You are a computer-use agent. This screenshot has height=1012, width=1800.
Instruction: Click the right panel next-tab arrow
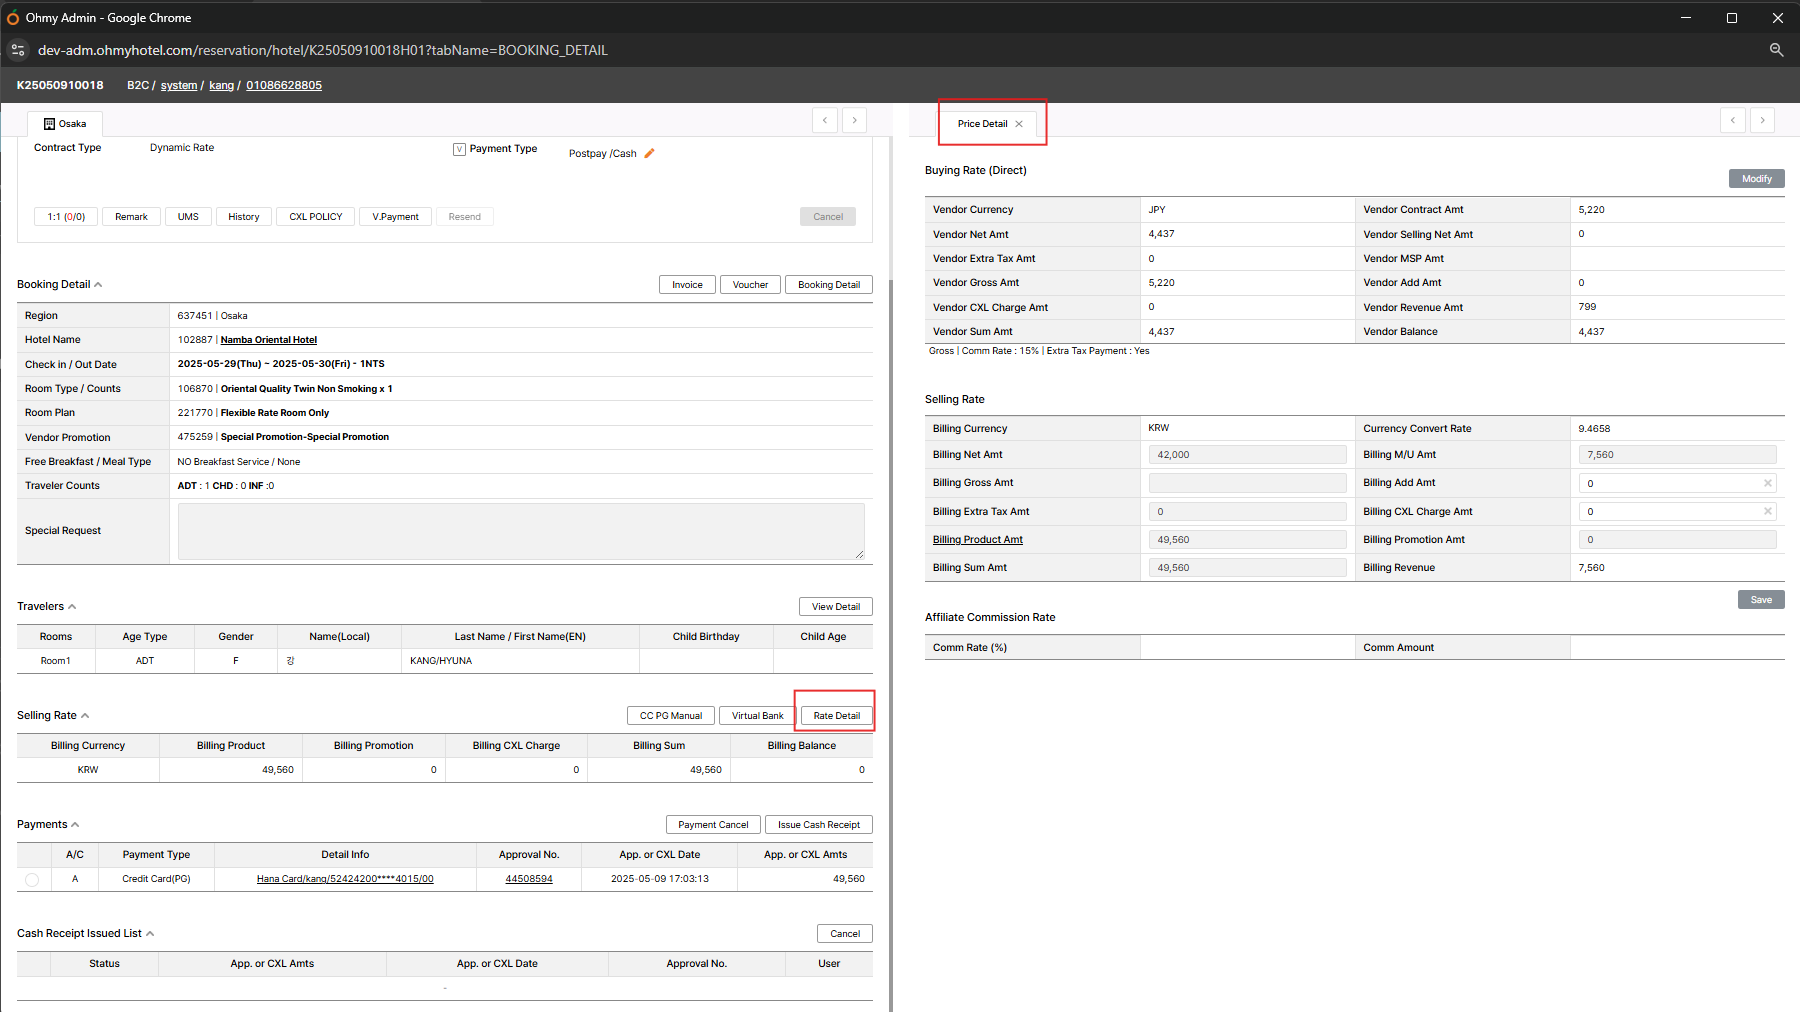coord(1762,120)
